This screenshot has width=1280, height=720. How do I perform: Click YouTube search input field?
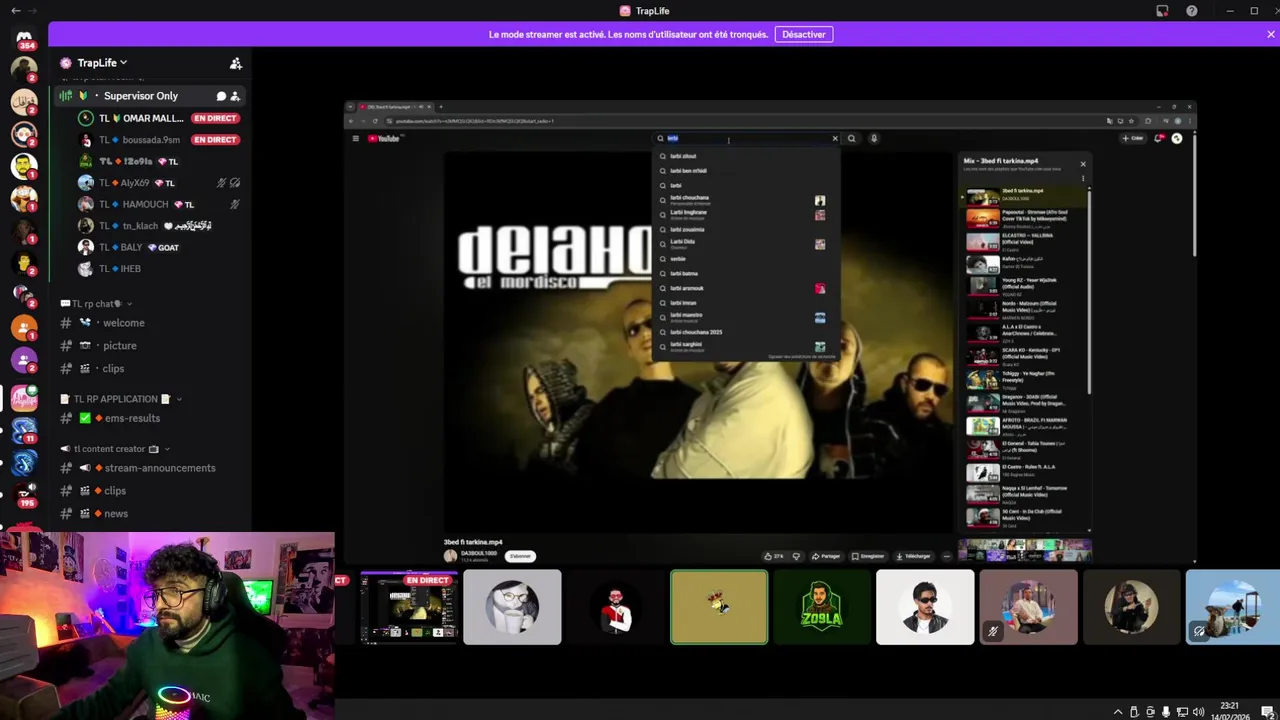pos(745,139)
